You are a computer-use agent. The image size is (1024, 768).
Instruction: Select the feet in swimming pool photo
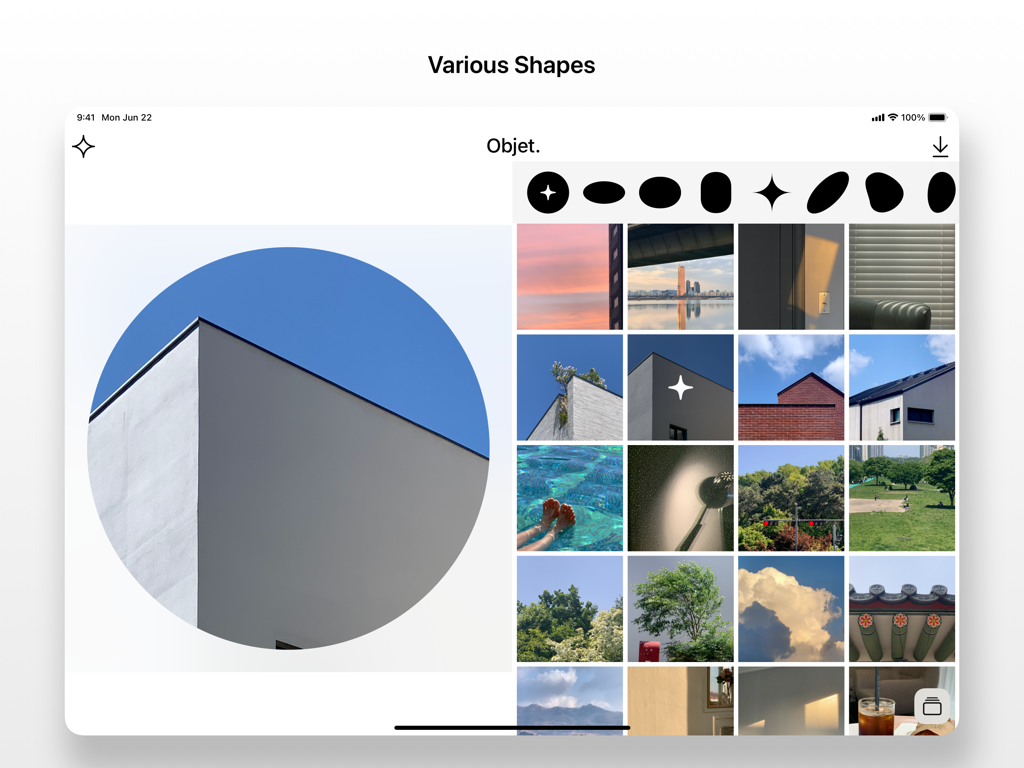click(569, 498)
